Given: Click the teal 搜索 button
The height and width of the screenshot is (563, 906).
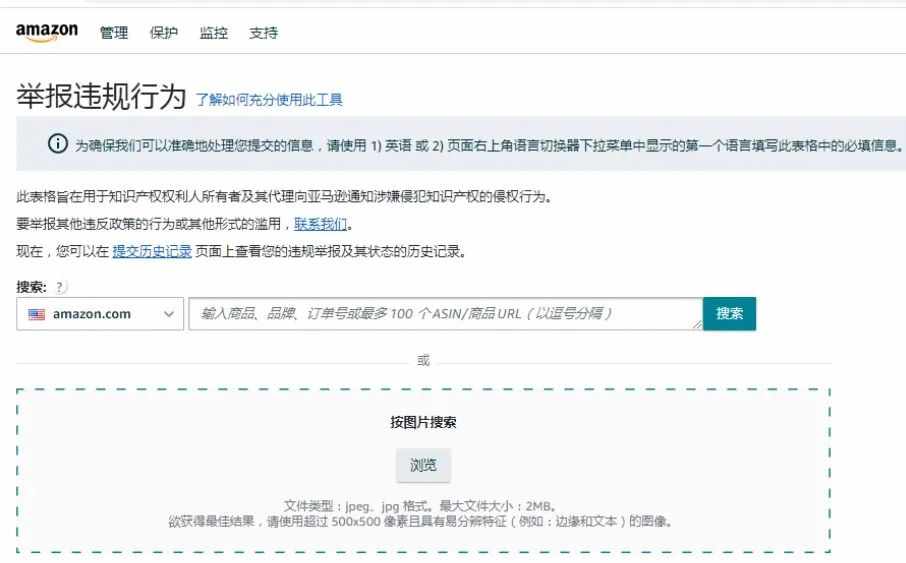Looking at the screenshot, I should coord(729,314).
